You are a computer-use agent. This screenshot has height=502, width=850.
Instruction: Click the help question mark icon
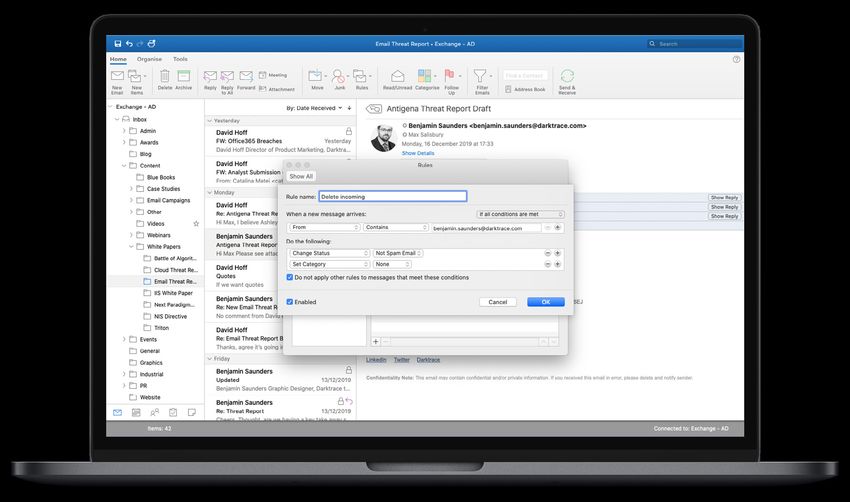[x=736, y=59]
